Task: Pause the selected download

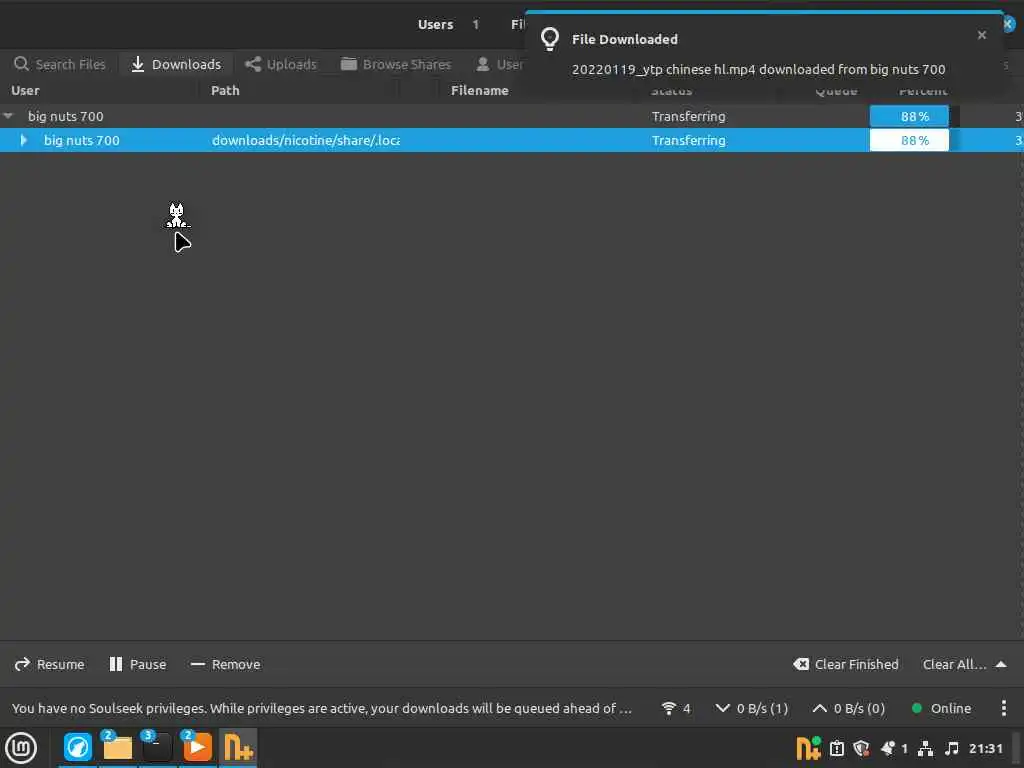Action: tap(138, 664)
